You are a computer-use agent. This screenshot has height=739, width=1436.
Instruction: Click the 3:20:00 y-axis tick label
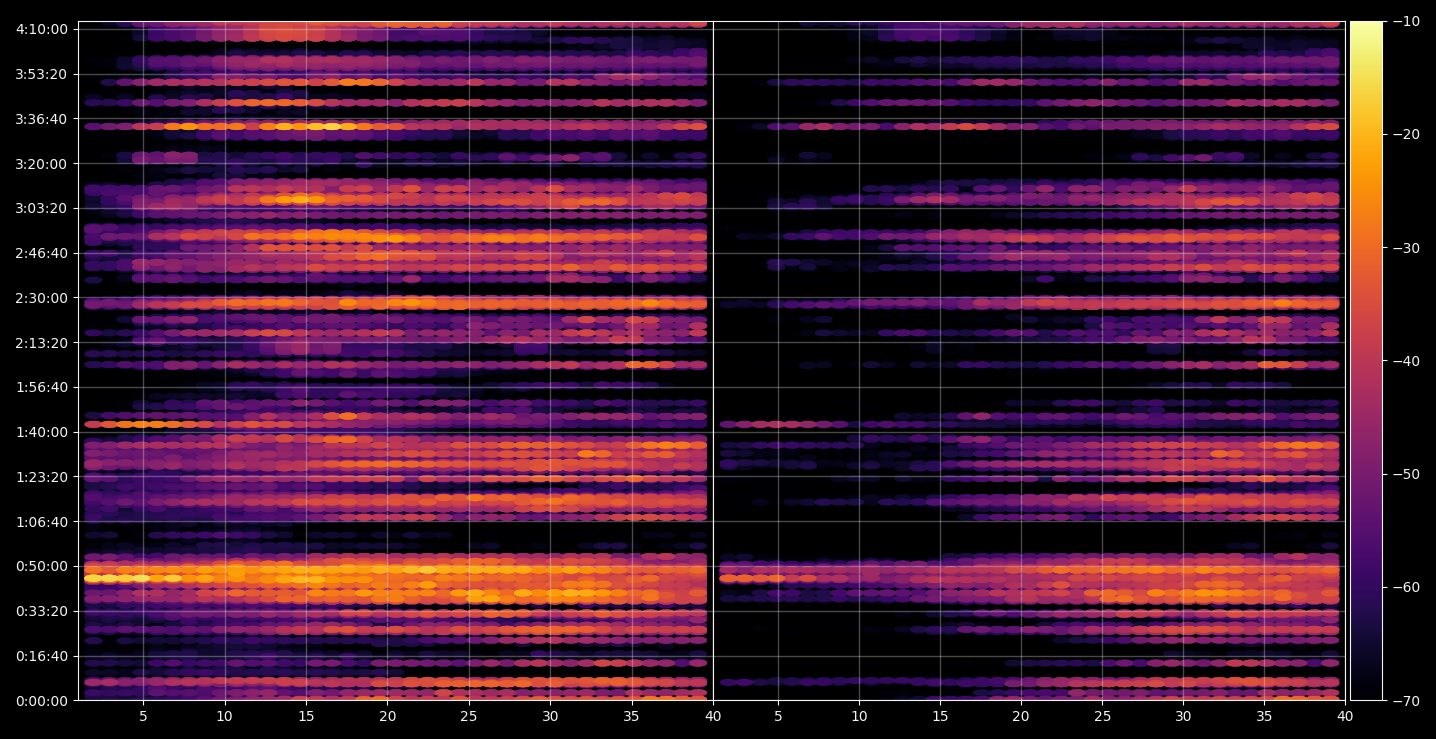(42, 163)
